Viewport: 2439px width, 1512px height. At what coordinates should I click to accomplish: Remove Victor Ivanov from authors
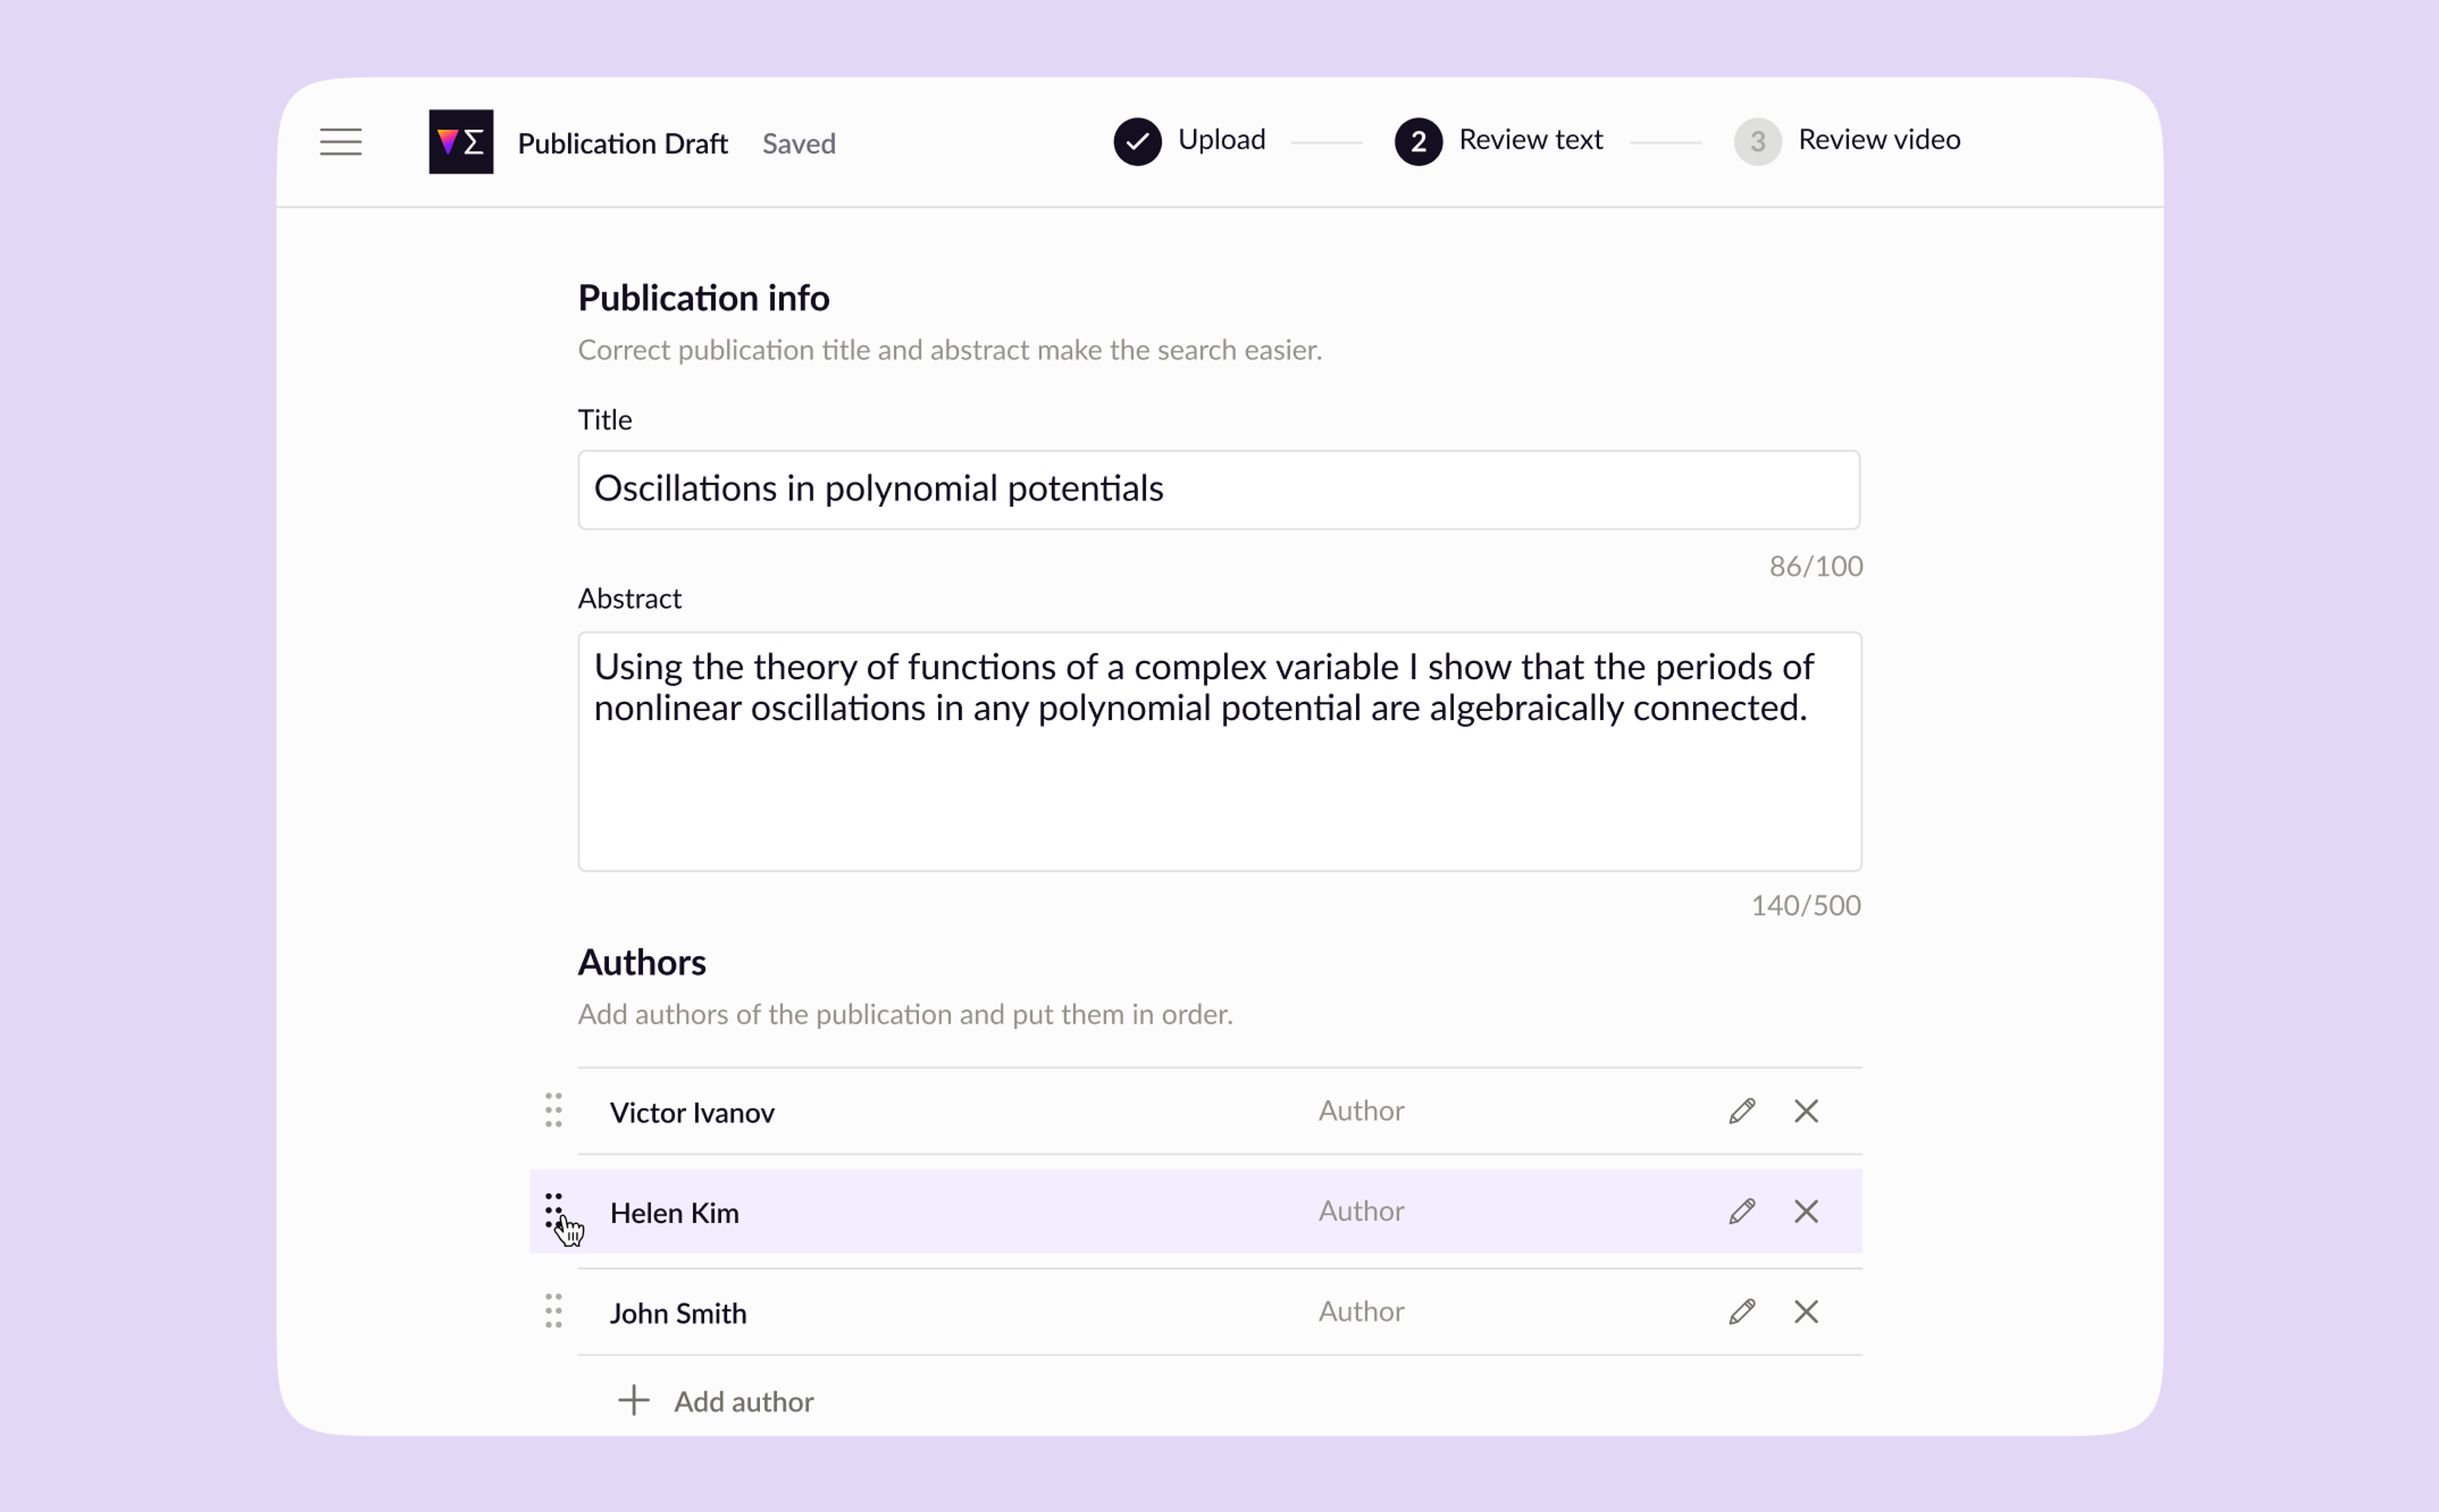[1805, 1111]
